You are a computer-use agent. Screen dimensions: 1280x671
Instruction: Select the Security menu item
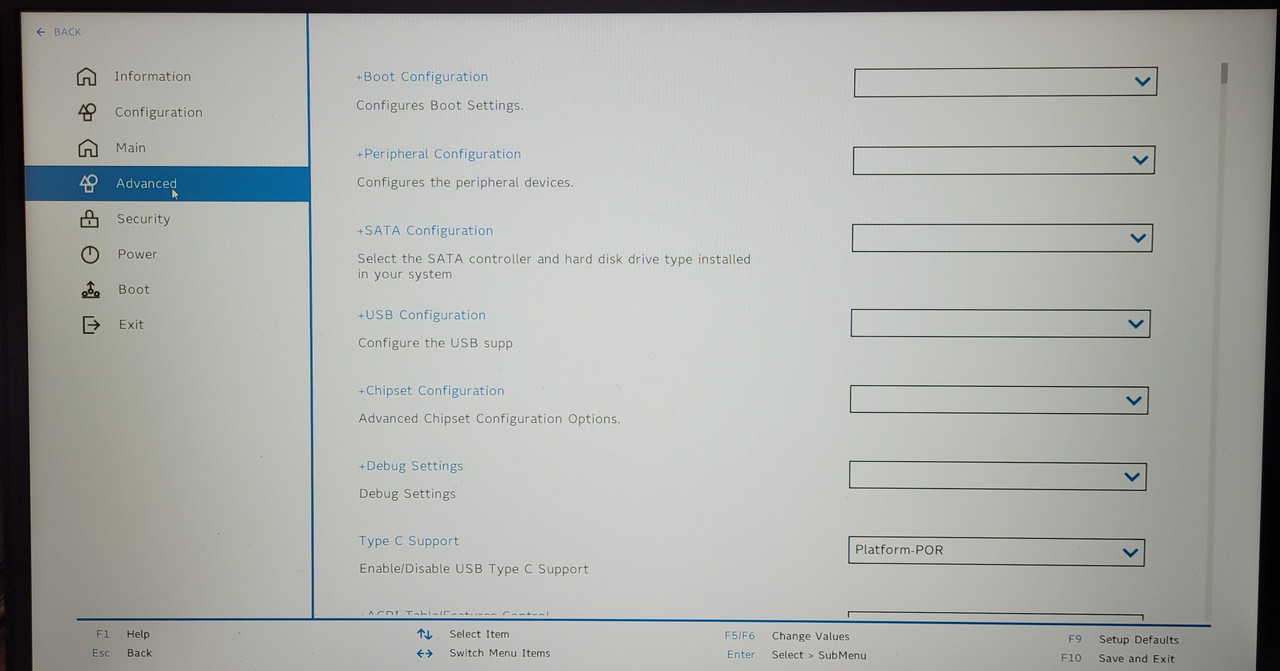click(x=143, y=219)
